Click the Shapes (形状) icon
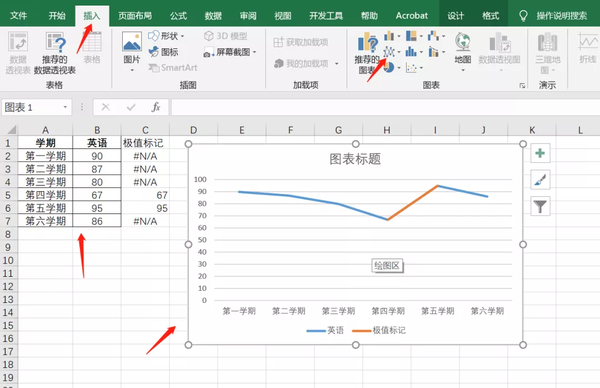 [154, 36]
